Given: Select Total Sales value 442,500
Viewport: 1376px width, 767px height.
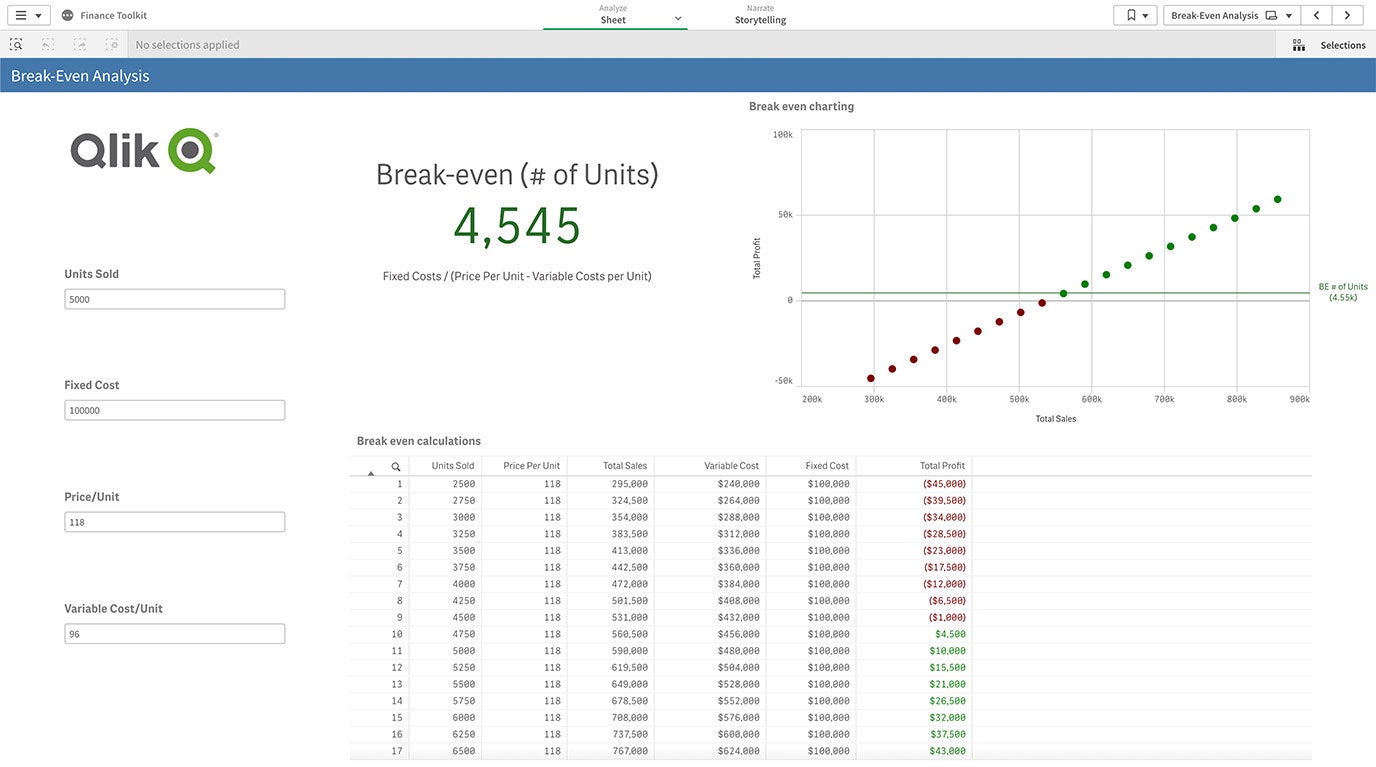Looking at the screenshot, I should click(630, 567).
